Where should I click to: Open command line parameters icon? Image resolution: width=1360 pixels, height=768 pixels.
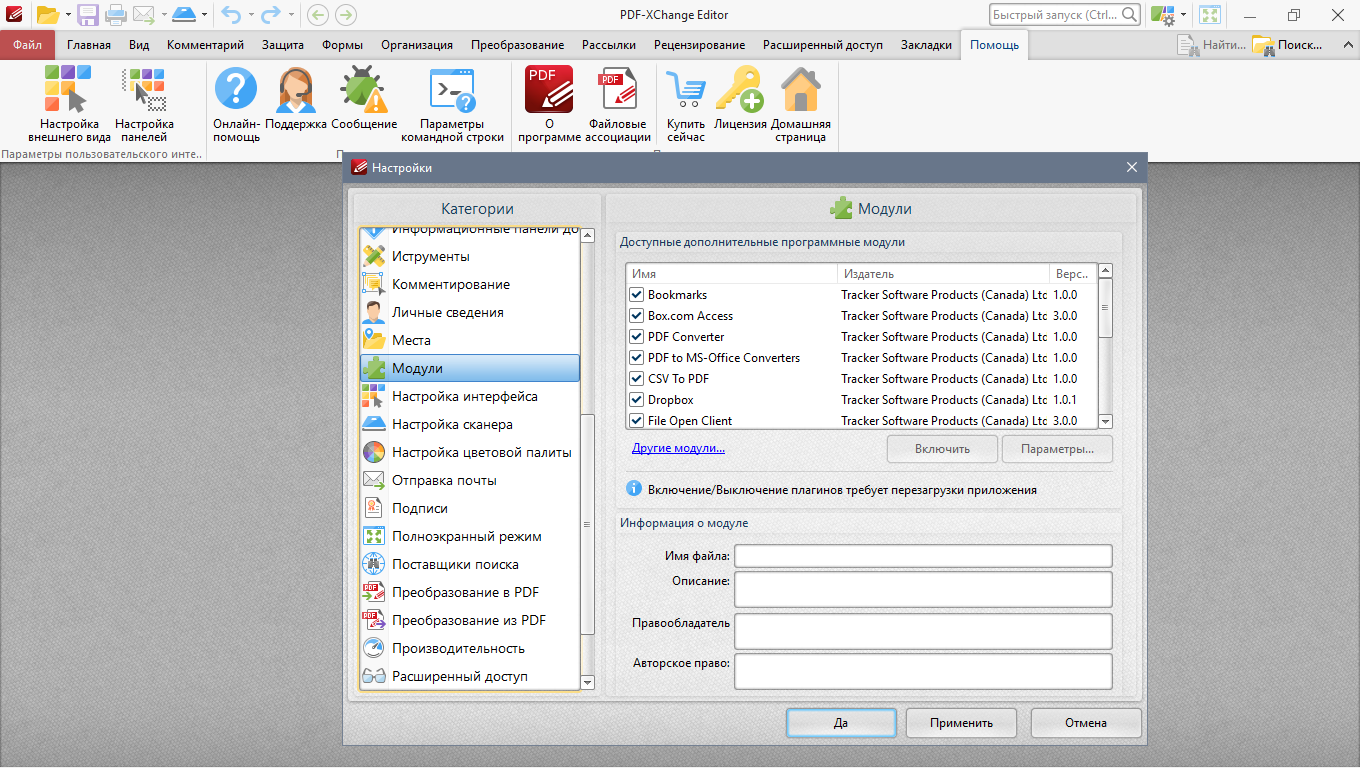(x=452, y=90)
